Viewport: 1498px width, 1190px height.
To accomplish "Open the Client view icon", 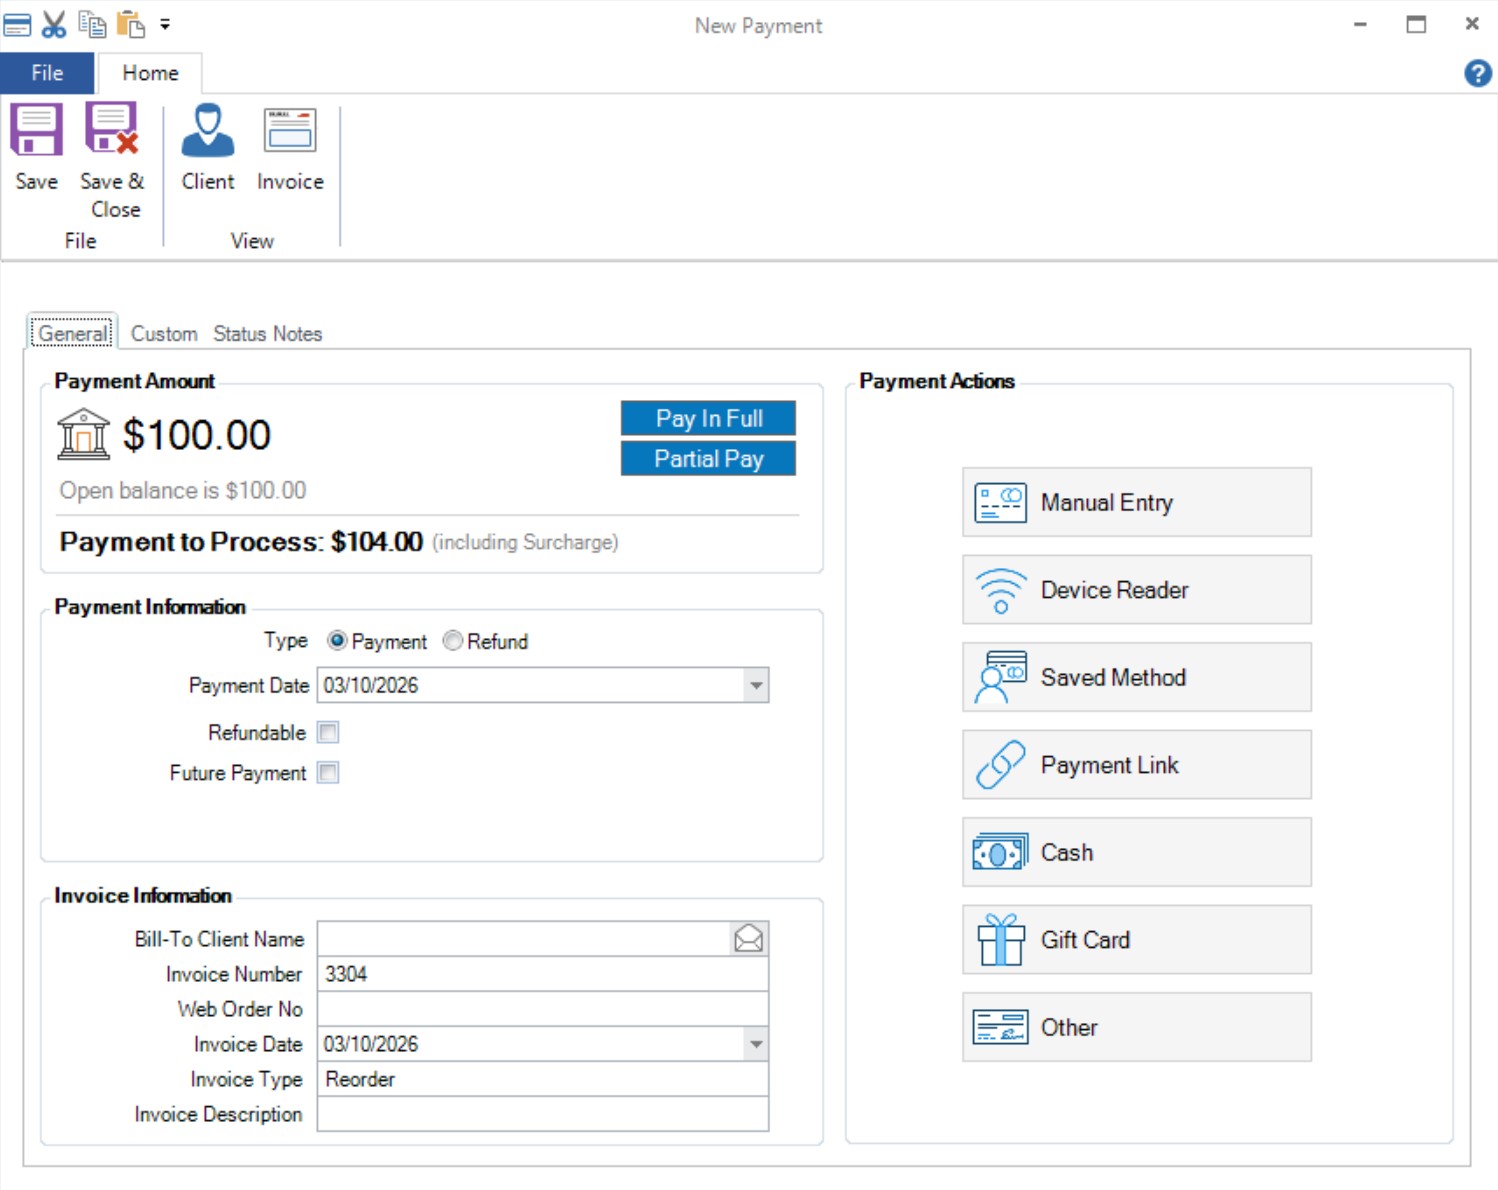I will click(208, 131).
